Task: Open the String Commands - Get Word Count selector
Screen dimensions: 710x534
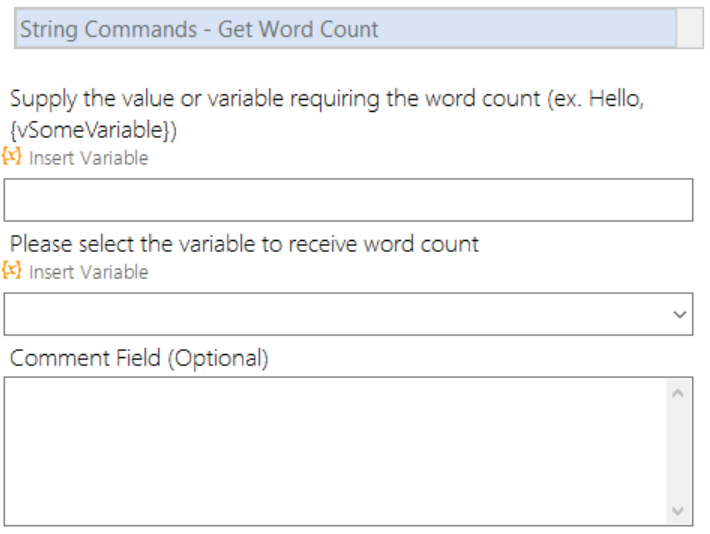Action: tap(345, 29)
